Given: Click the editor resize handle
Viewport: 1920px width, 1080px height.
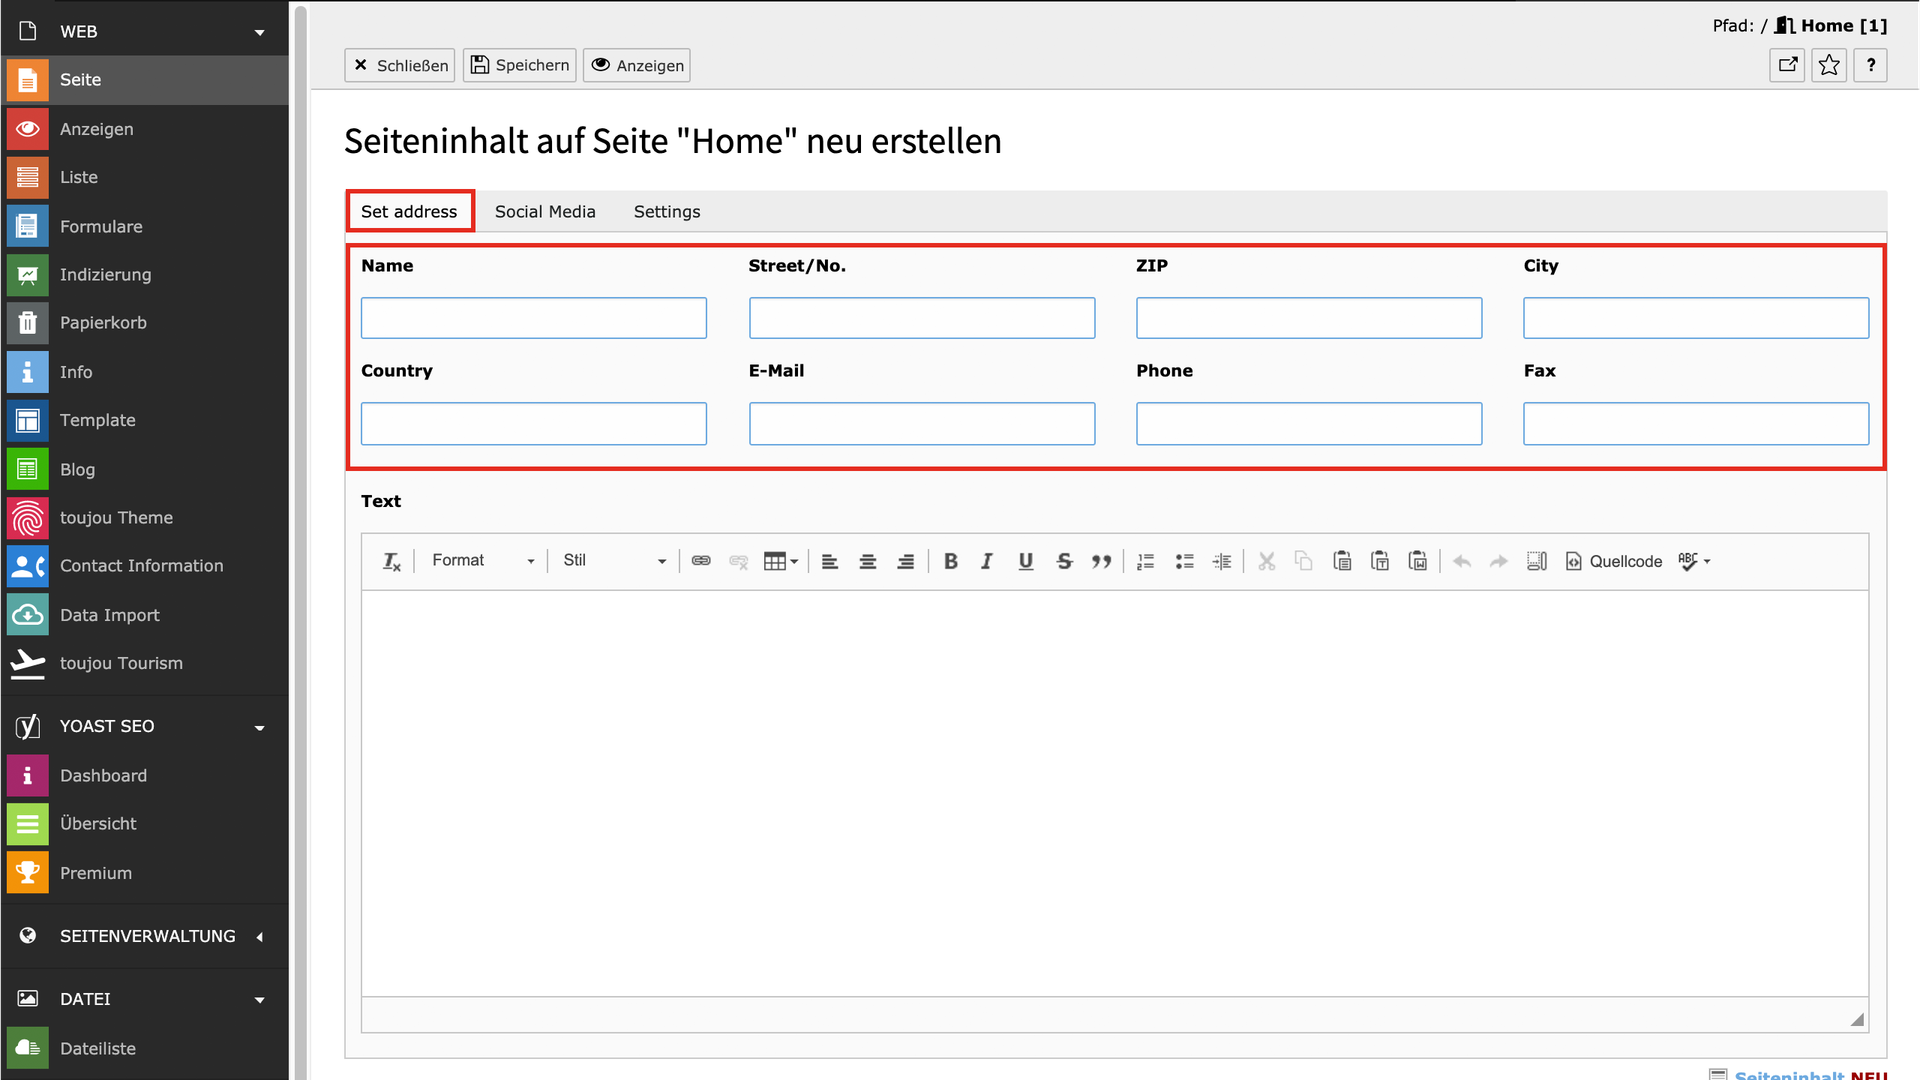Looking at the screenshot, I should coord(1857,1019).
